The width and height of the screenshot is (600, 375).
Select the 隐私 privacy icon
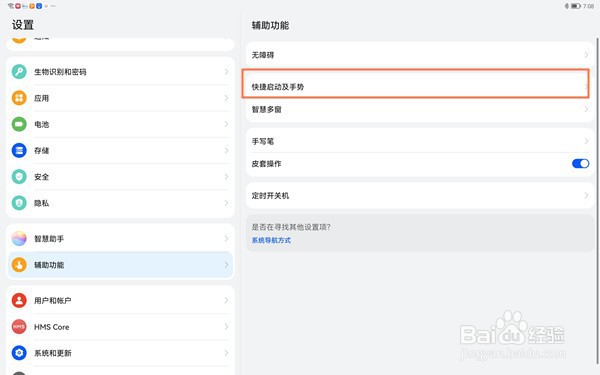tap(19, 203)
